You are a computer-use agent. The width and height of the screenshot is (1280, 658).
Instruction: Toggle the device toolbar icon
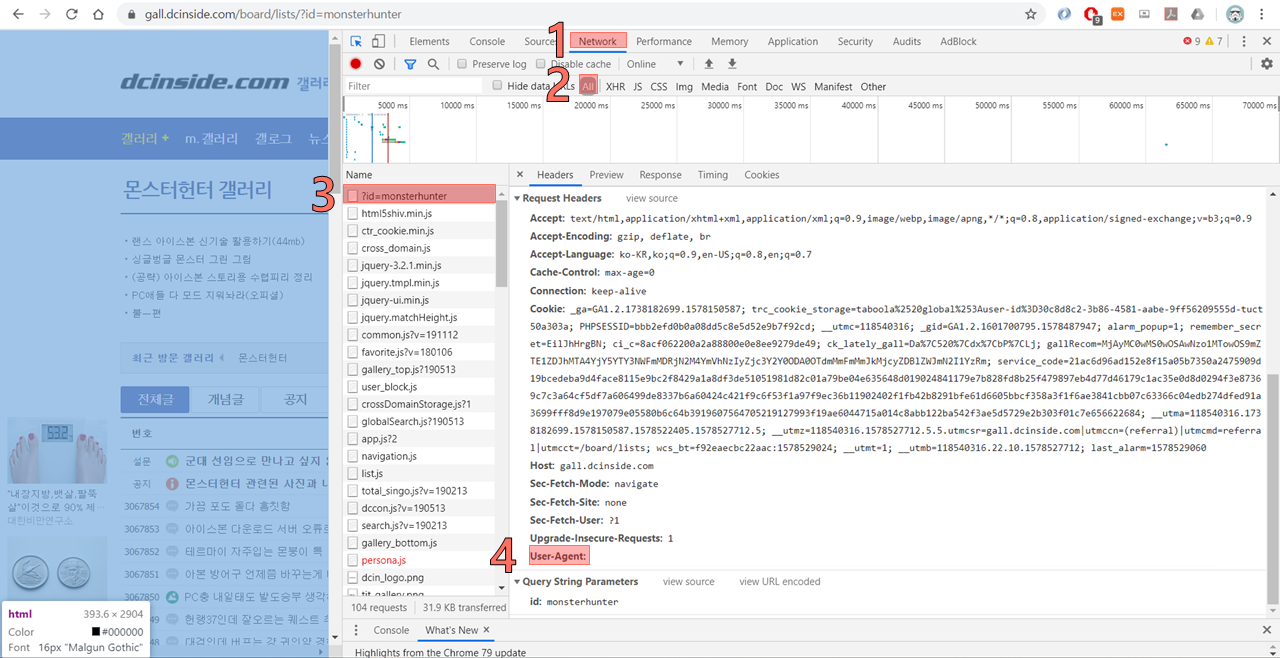[x=379, y=41]
